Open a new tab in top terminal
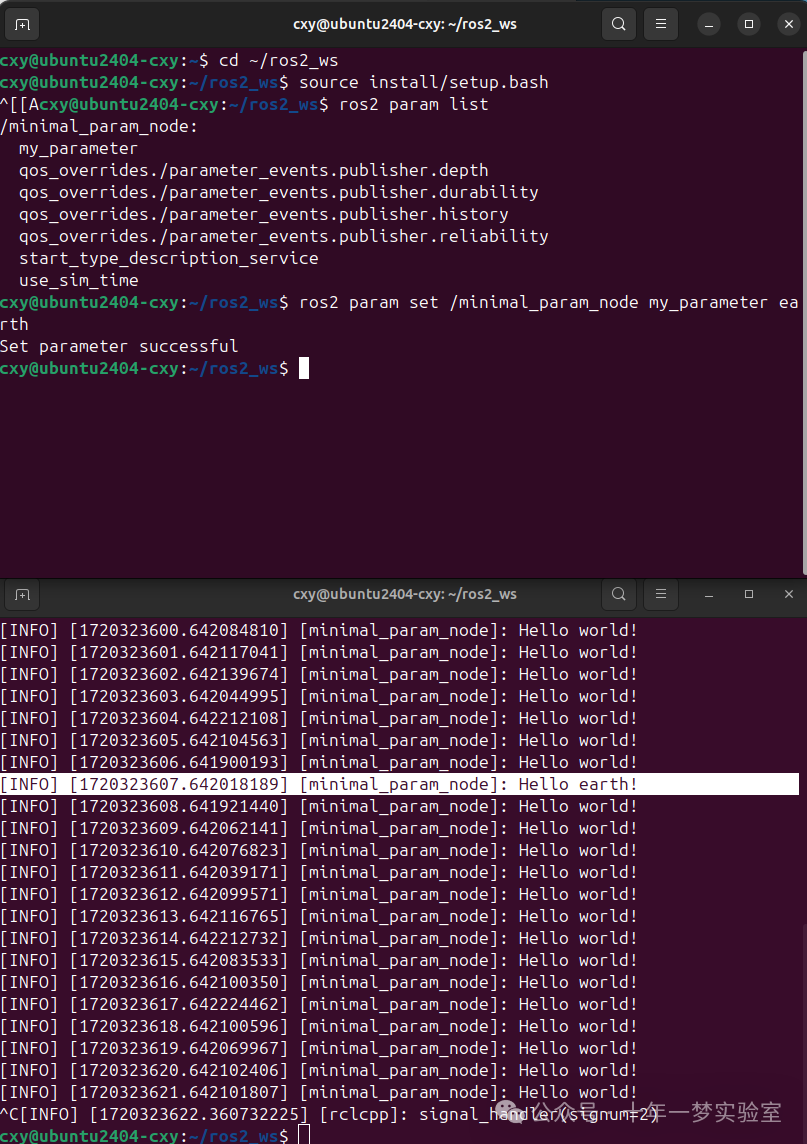Image resolution: width=807 pixels, height=1144 pixels. [x=22, y=24]
